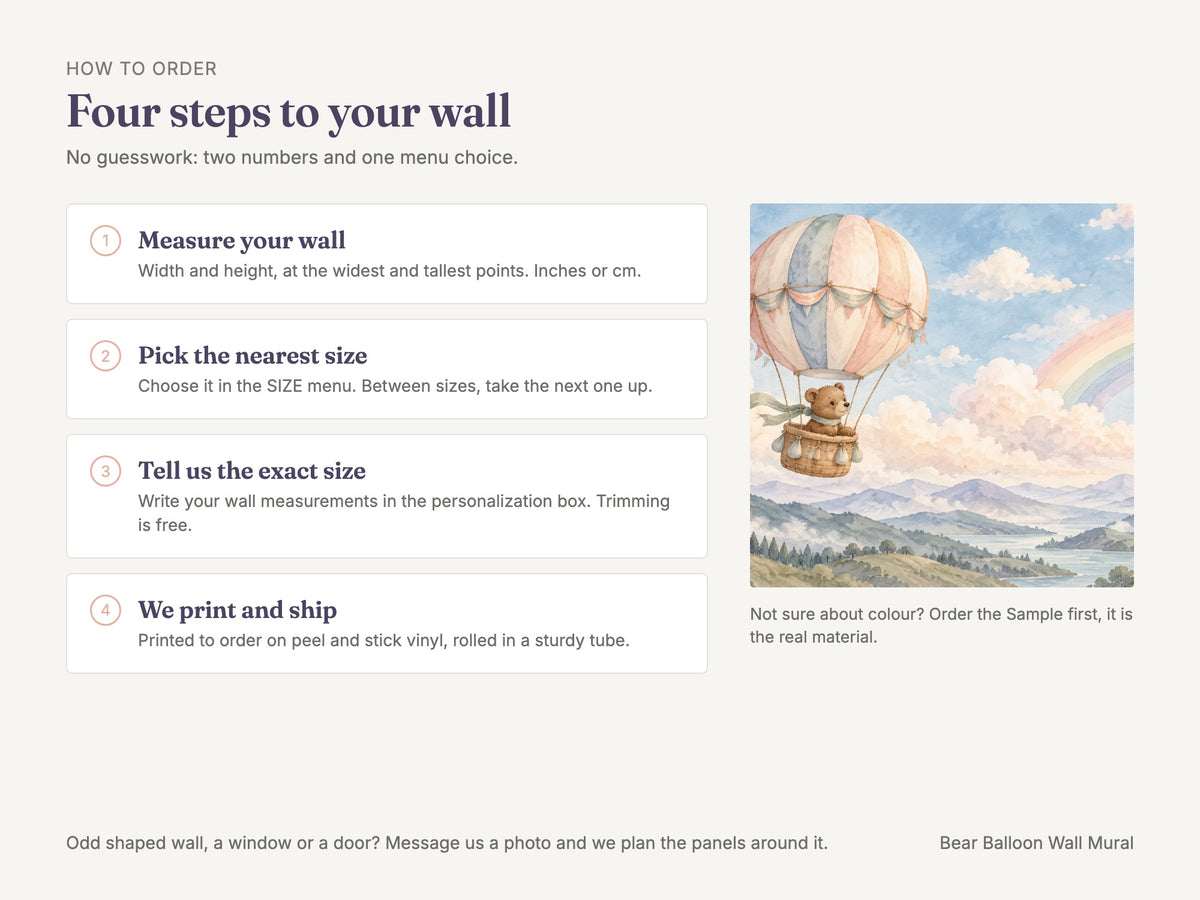Click the 'HOW TO ORDER' label
The height and width of the screenshot is (900, 1200).
(x=142, y=69)
